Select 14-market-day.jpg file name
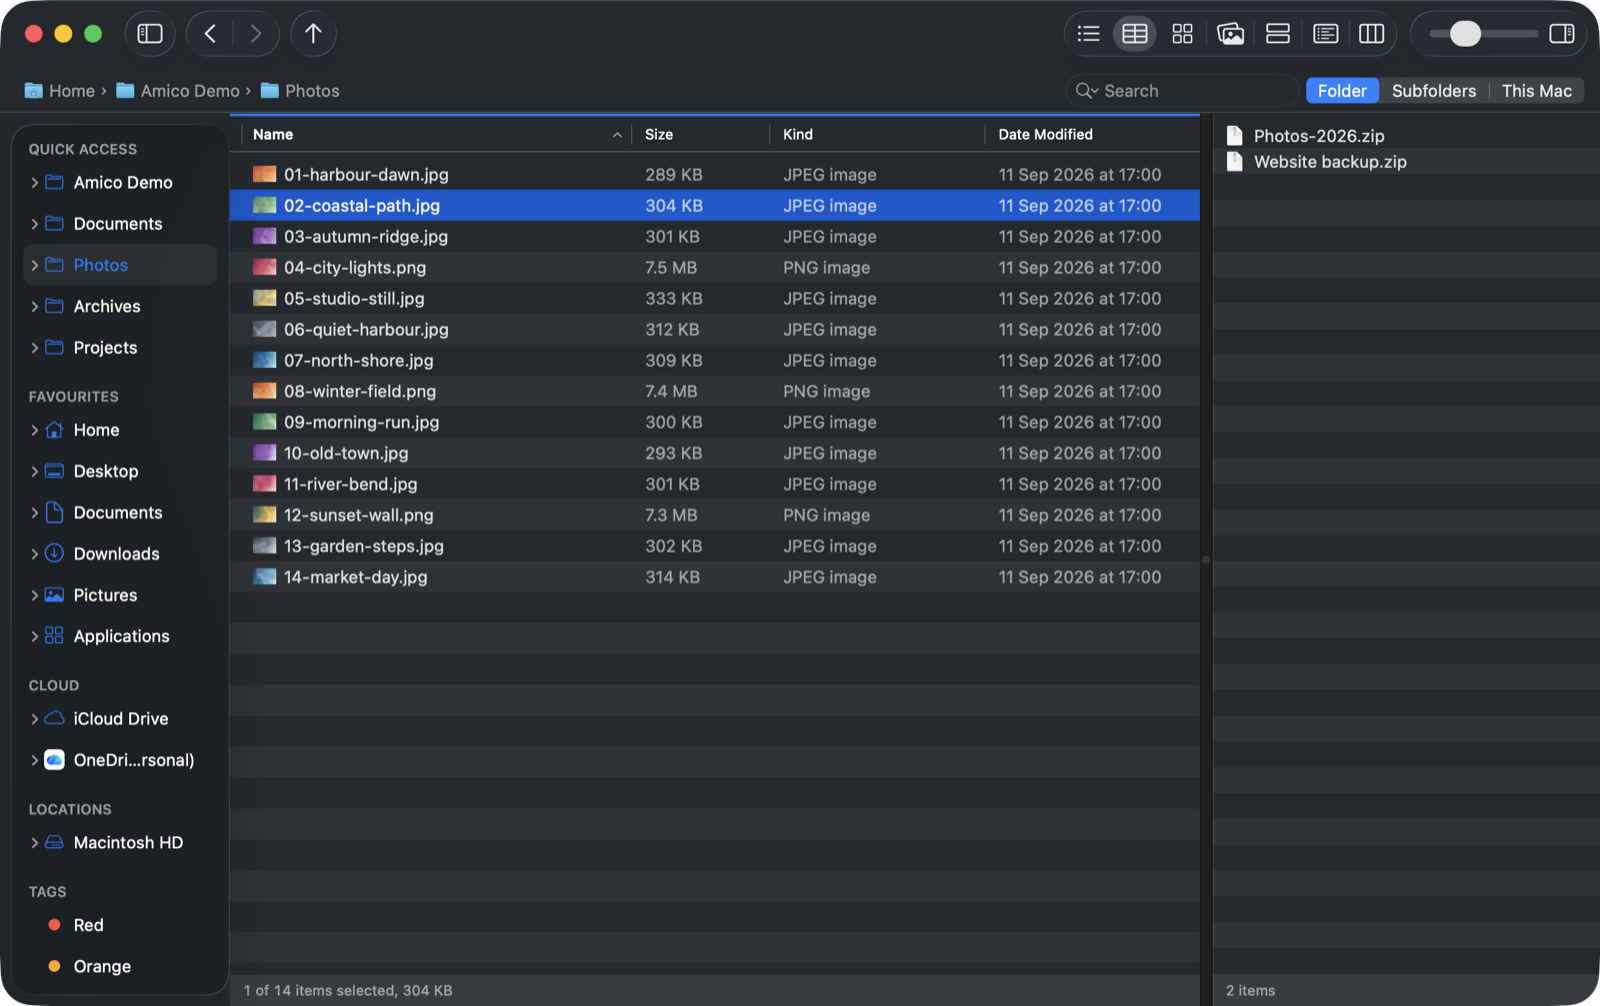The height and width of the screenshot is (1006, 1600). point(356,577)
